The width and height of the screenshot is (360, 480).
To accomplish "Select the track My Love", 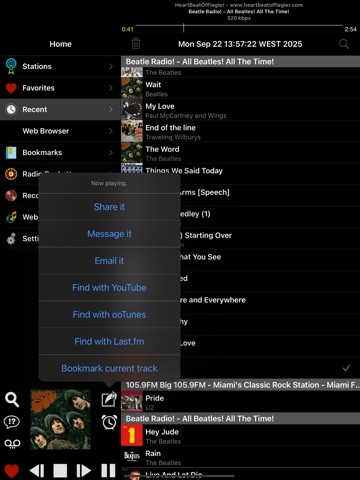I will (x=240, y=110).
